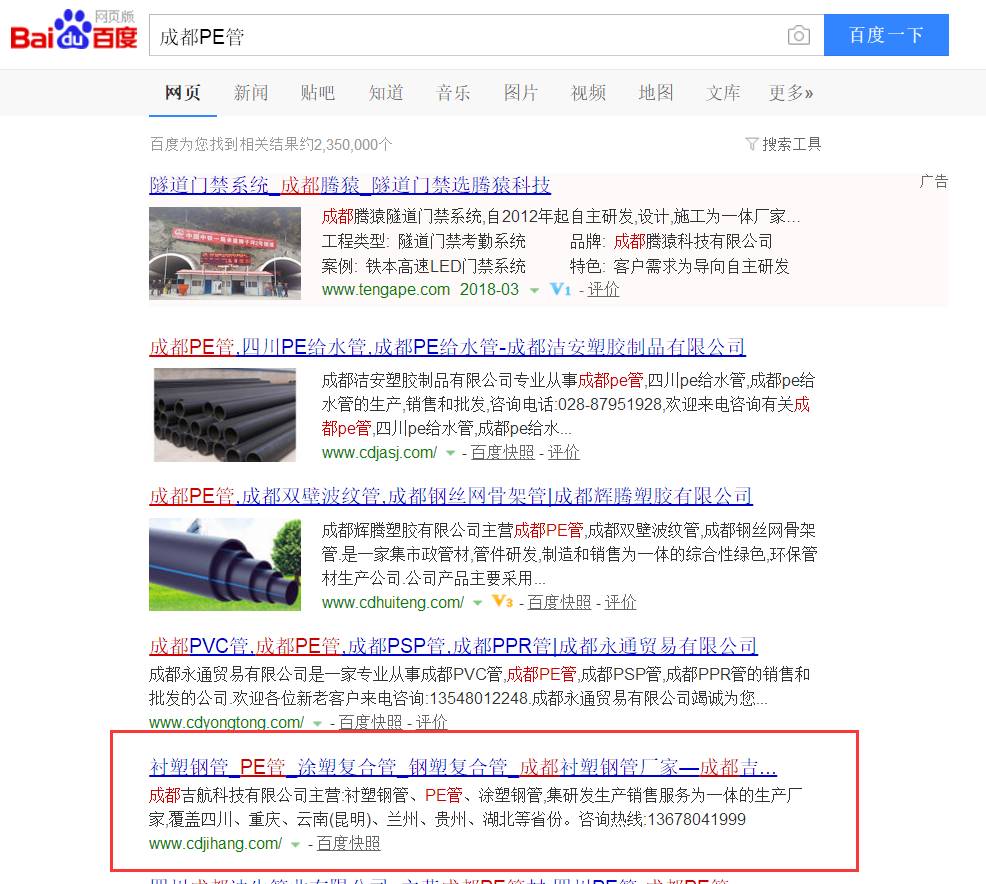Viewport: 986px width, 884px height.
Task: Click the black PE pipes thumbnail
Action: point(224,415)
